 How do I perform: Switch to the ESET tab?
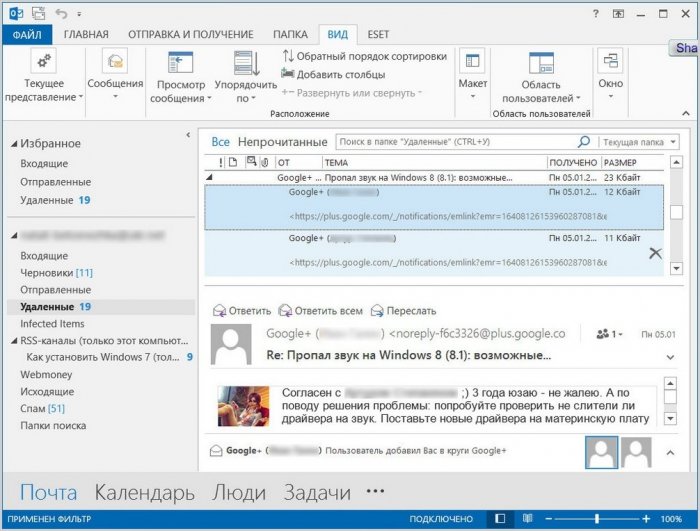point(378,34)
